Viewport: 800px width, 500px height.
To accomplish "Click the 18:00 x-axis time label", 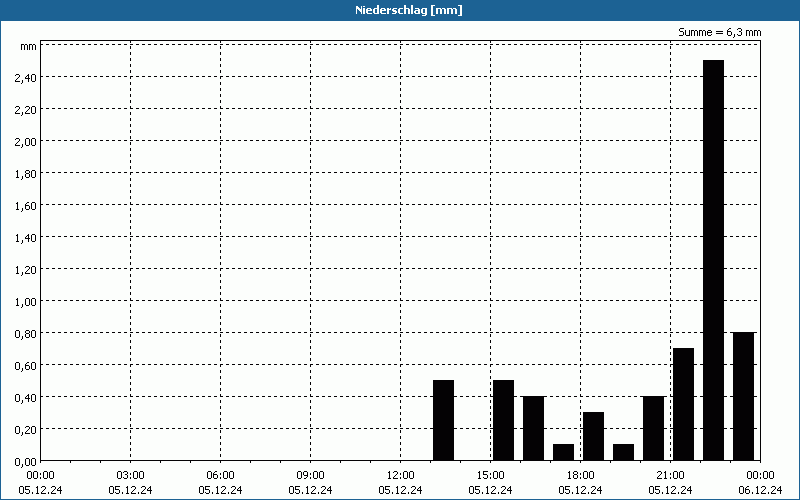I will click(581, 476).
